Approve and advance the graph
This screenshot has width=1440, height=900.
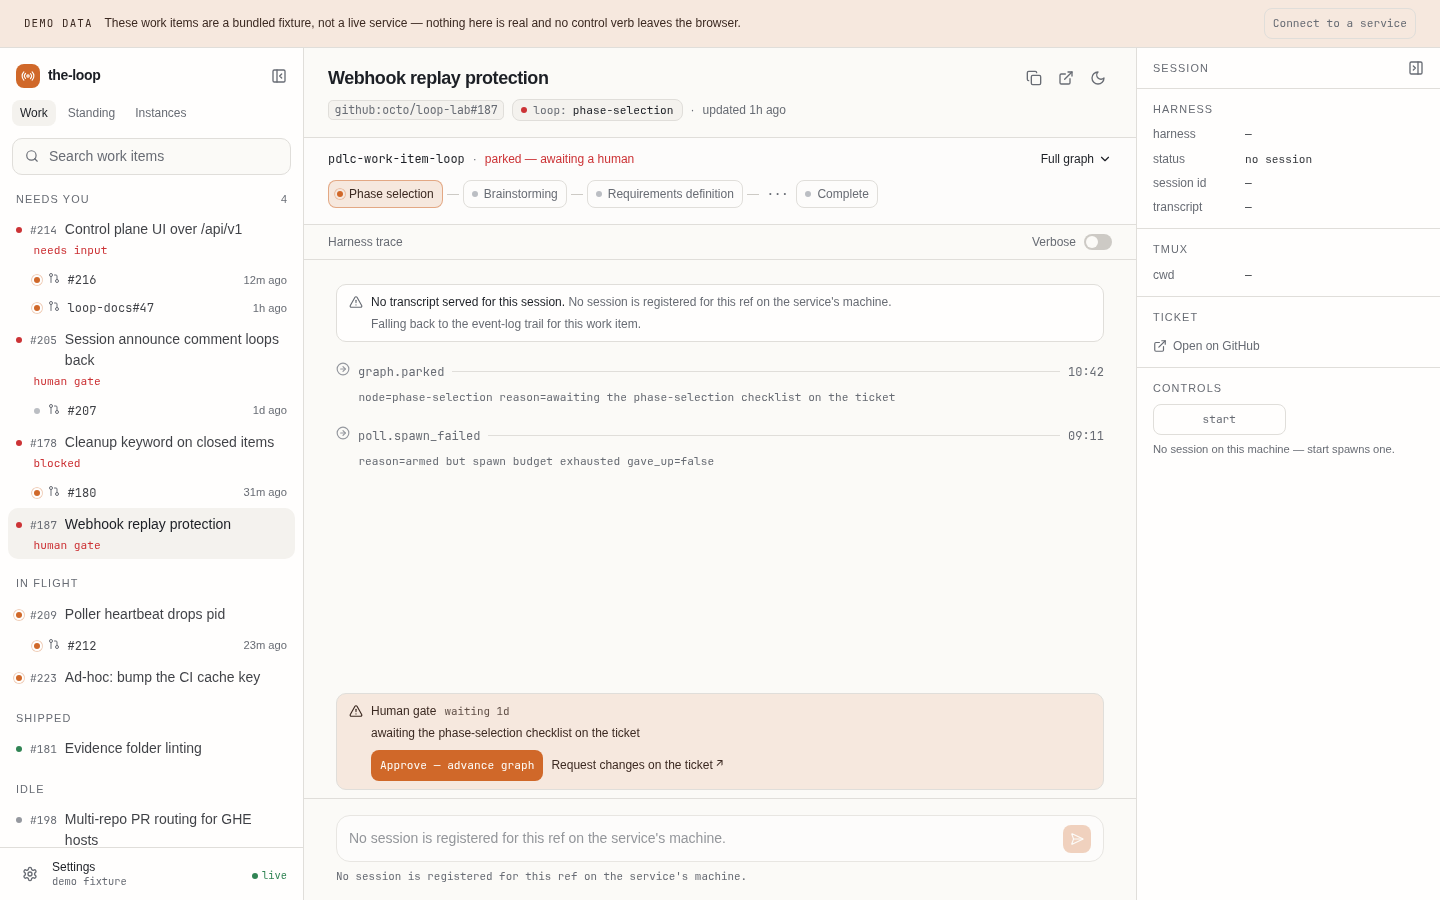[x=457, y=766]
